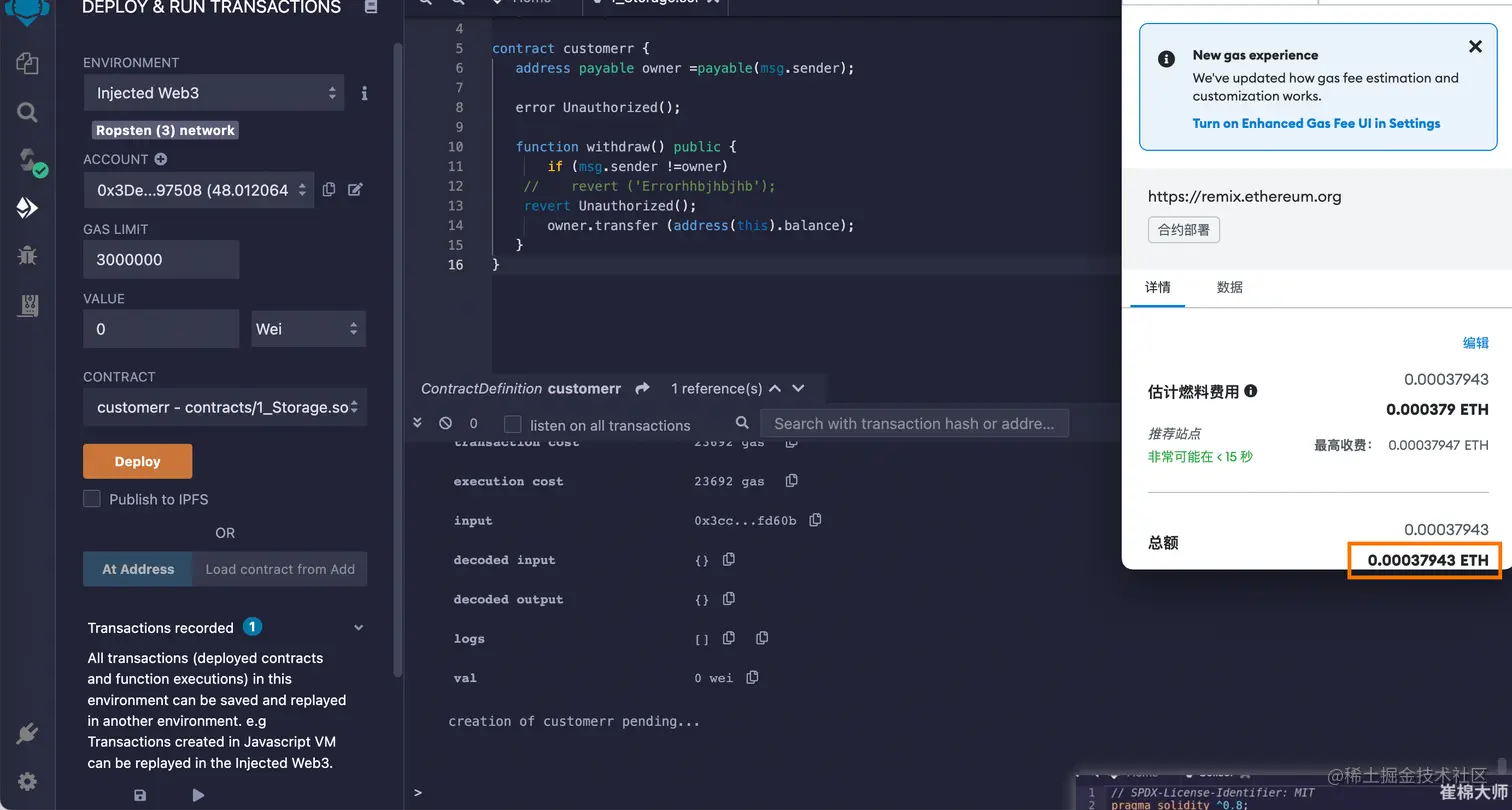Click the At Address button
The image size is (1512, 810).
138,569
